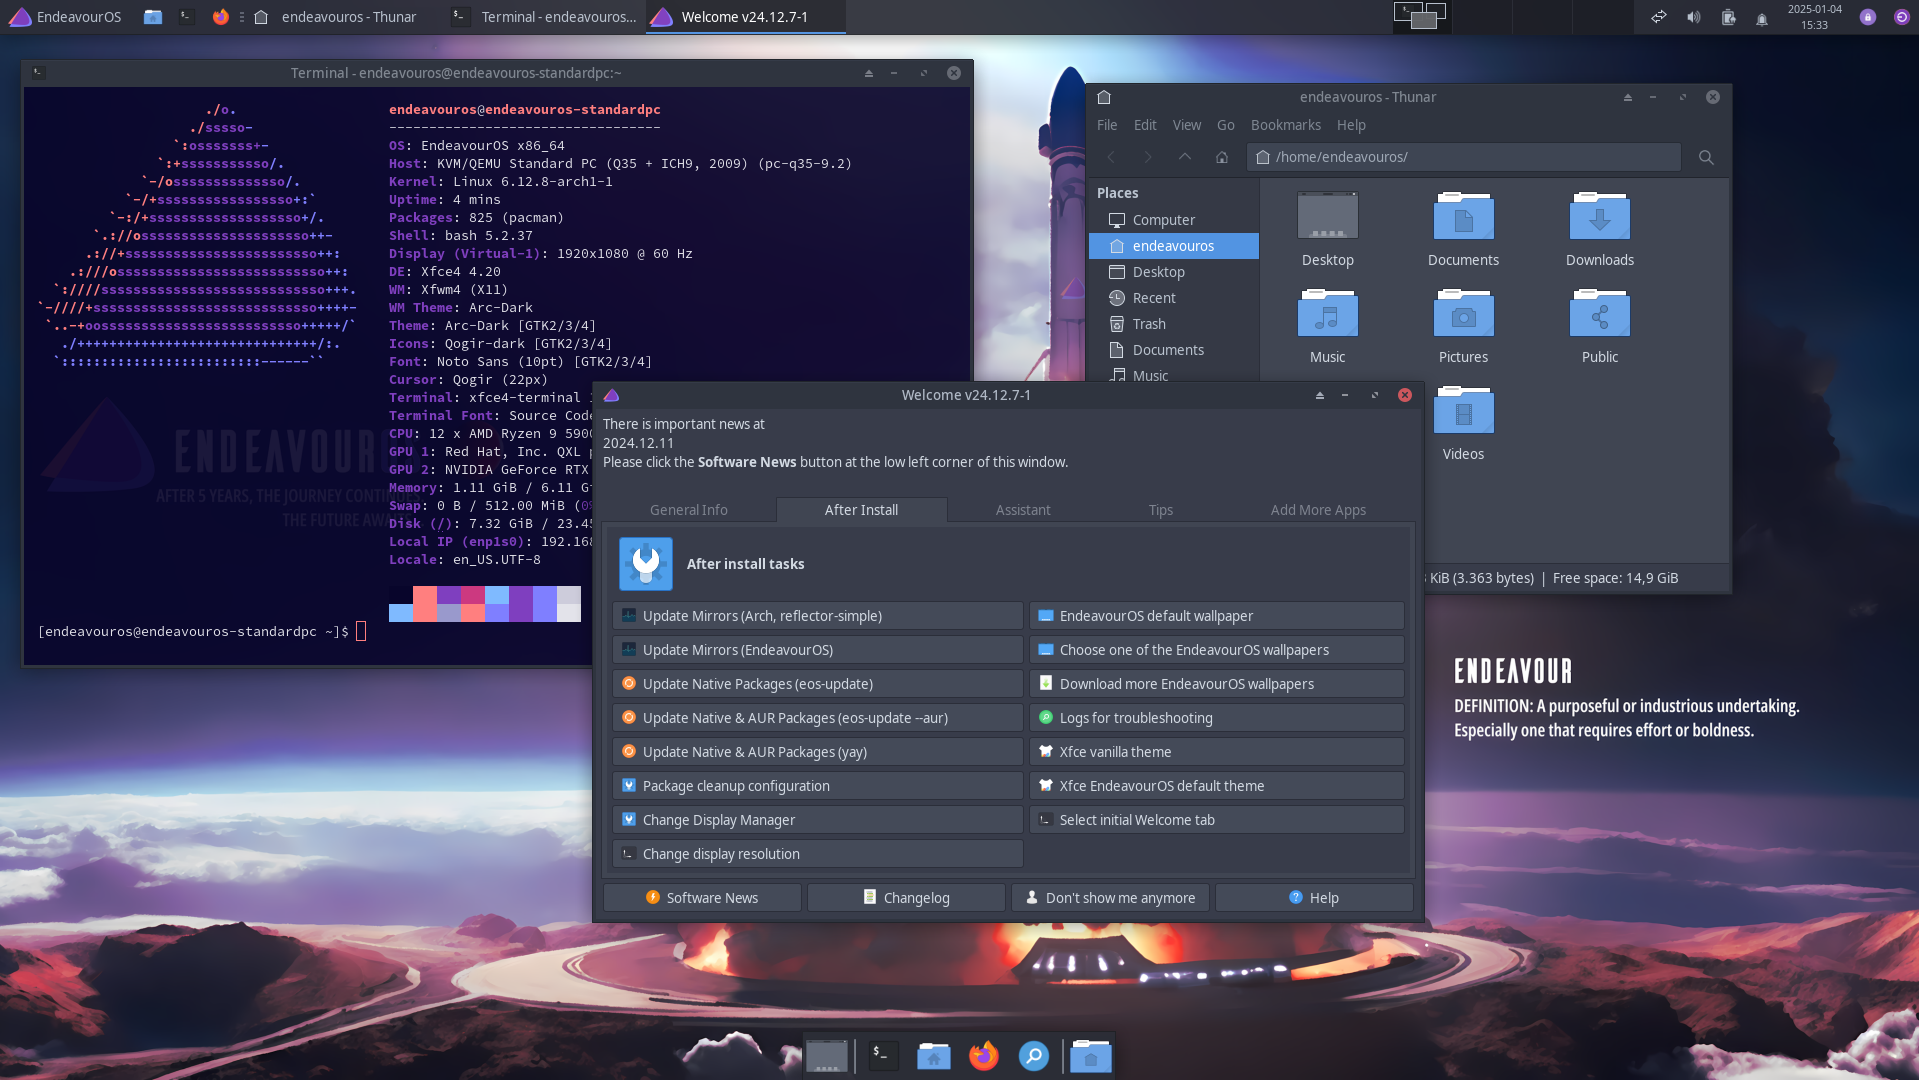Viewport: 1919px width, 1080px height.
Task: Open notifications bell in top panel
Action: (x=1762, y=18)
